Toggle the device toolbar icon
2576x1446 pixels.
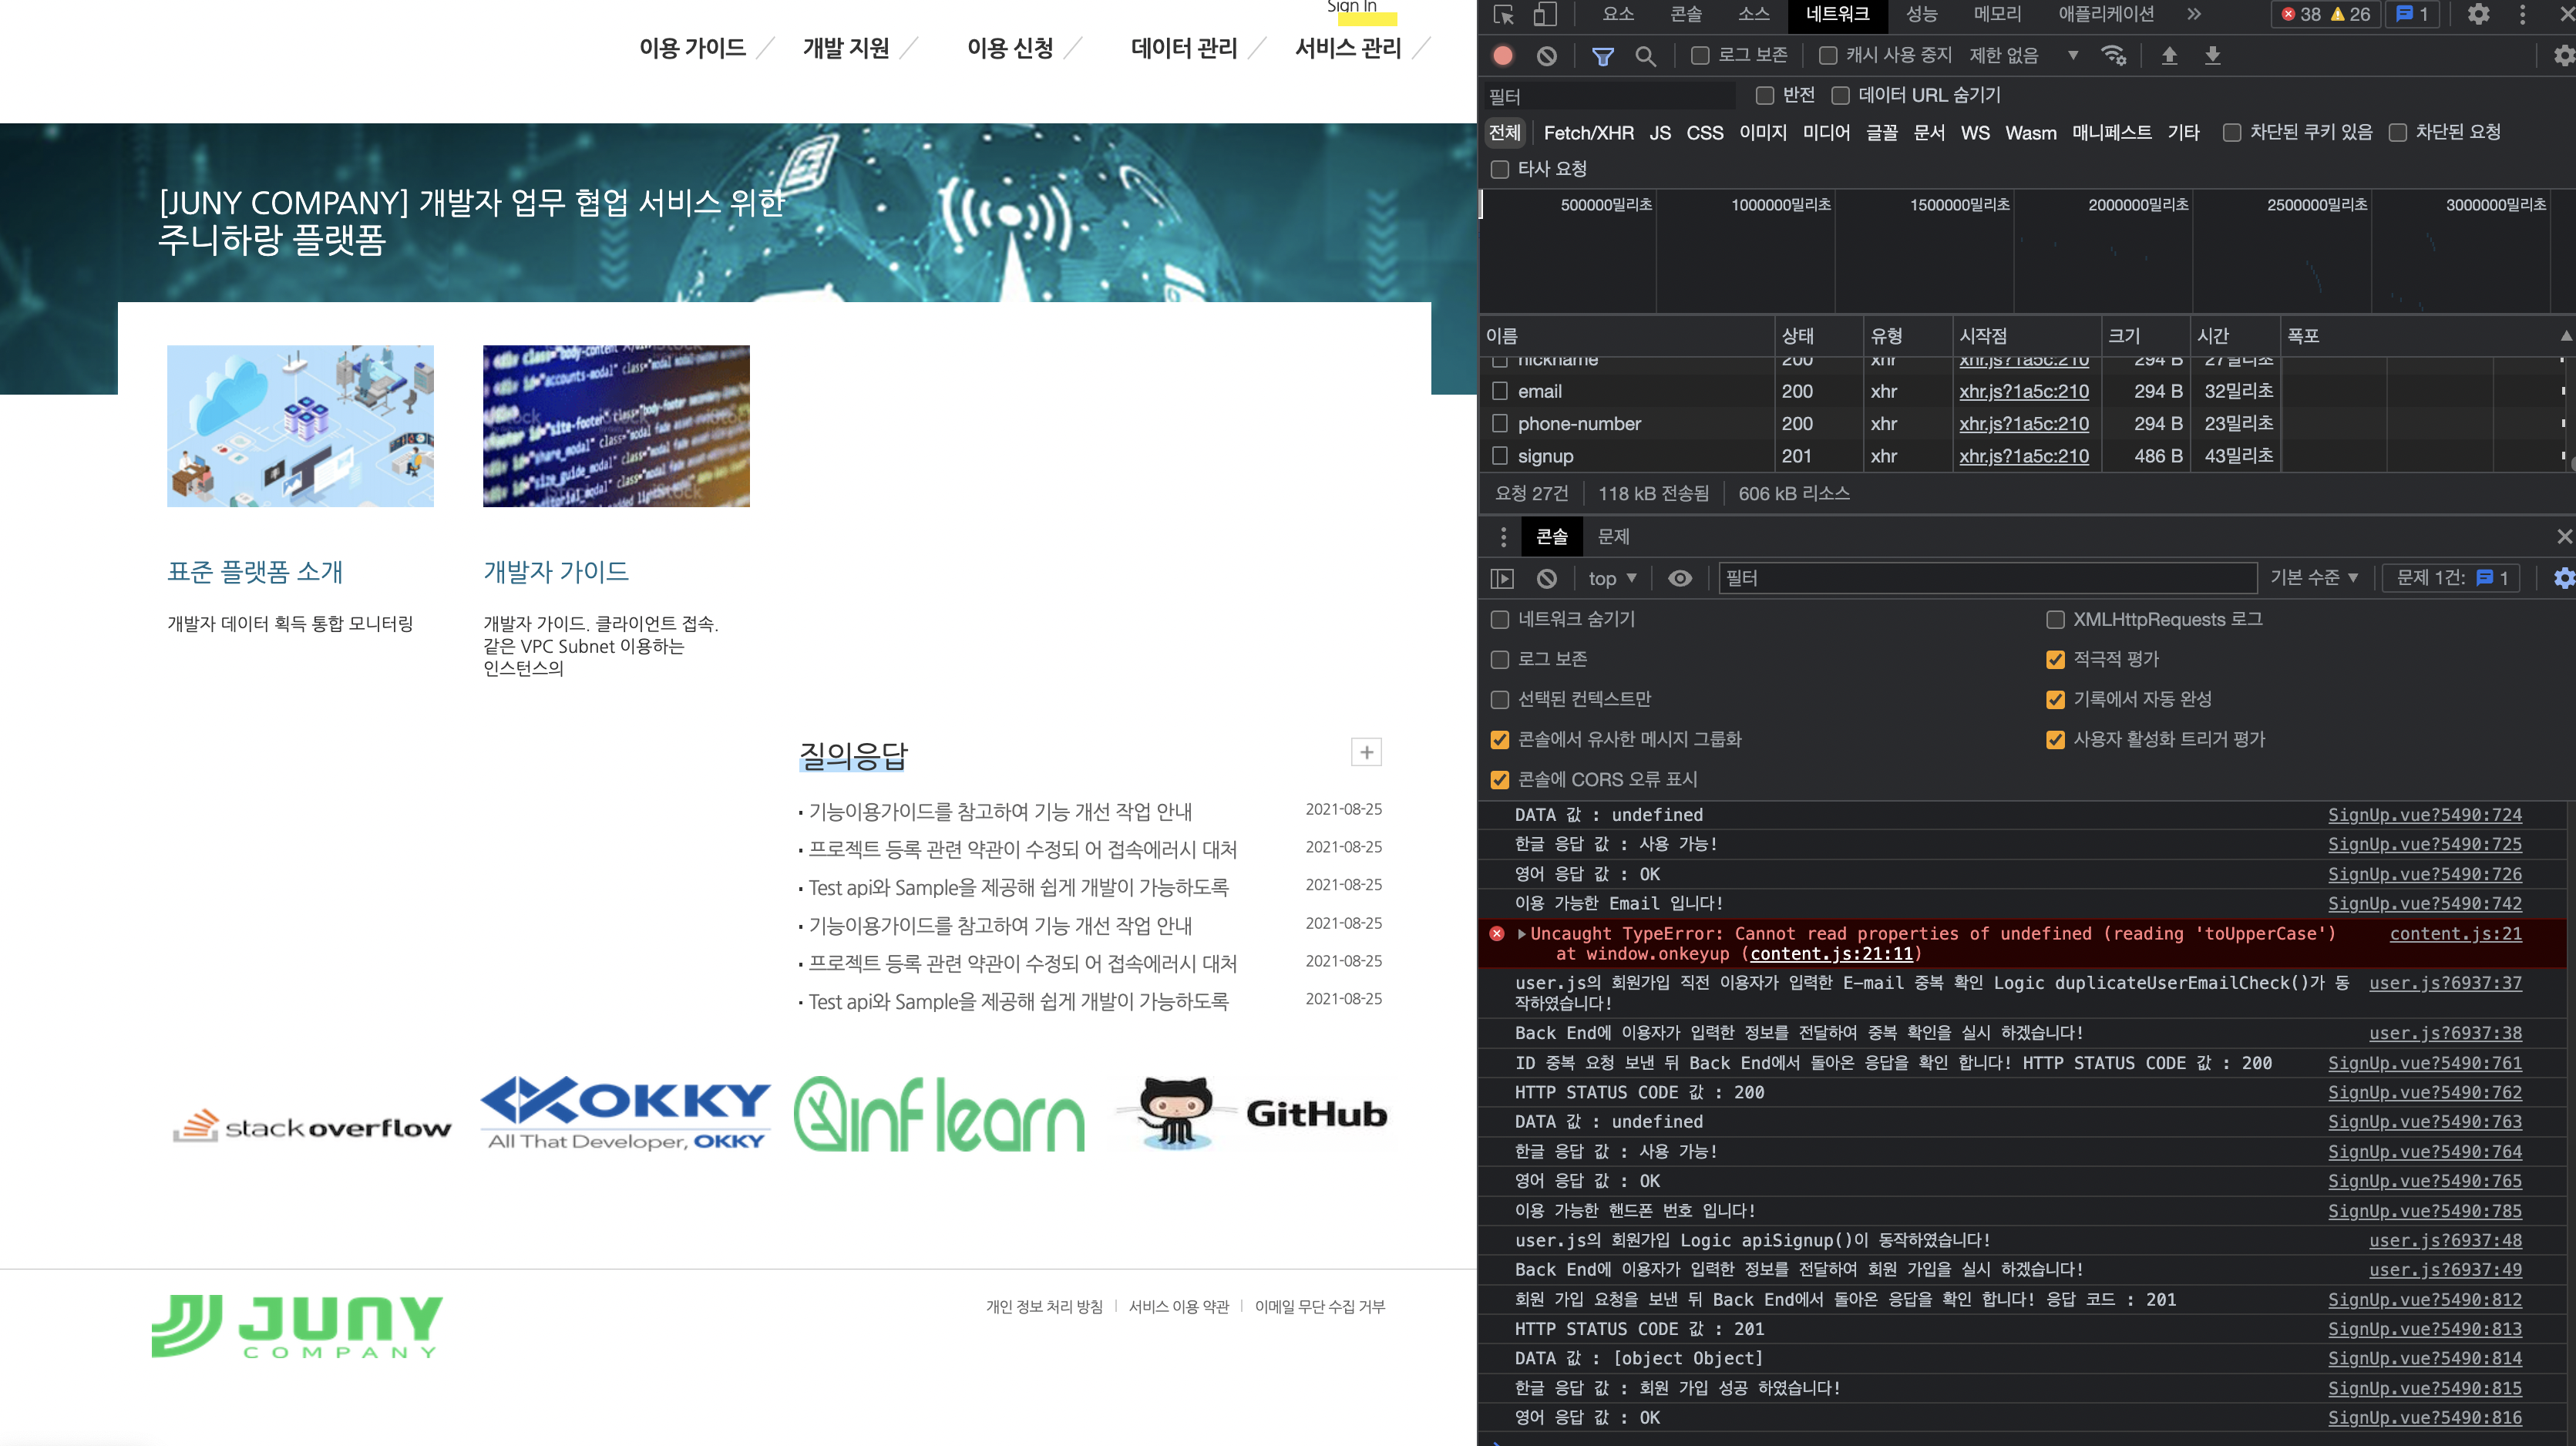pos(1545,15)
